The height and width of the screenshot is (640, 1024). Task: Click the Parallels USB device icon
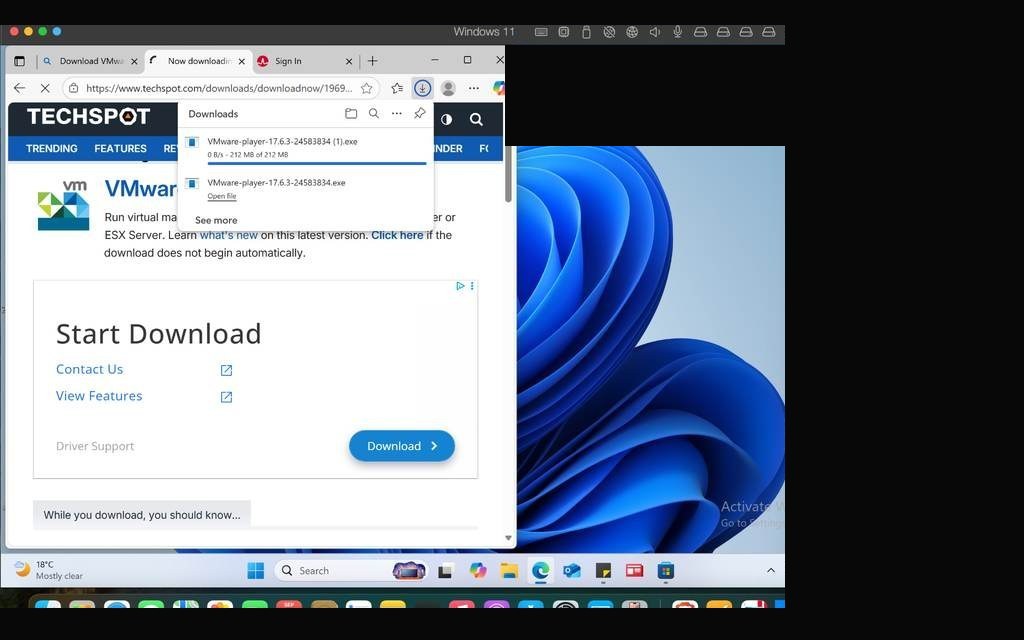coord(586,31)
